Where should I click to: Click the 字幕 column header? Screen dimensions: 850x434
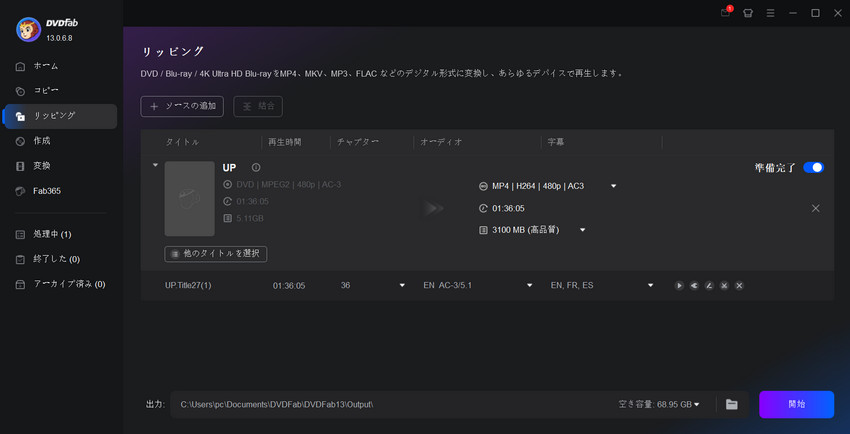point(556,142)
